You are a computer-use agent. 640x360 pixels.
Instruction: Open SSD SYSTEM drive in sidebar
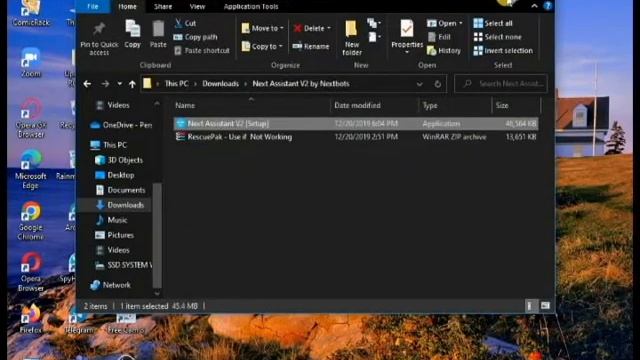coord(123,265)
